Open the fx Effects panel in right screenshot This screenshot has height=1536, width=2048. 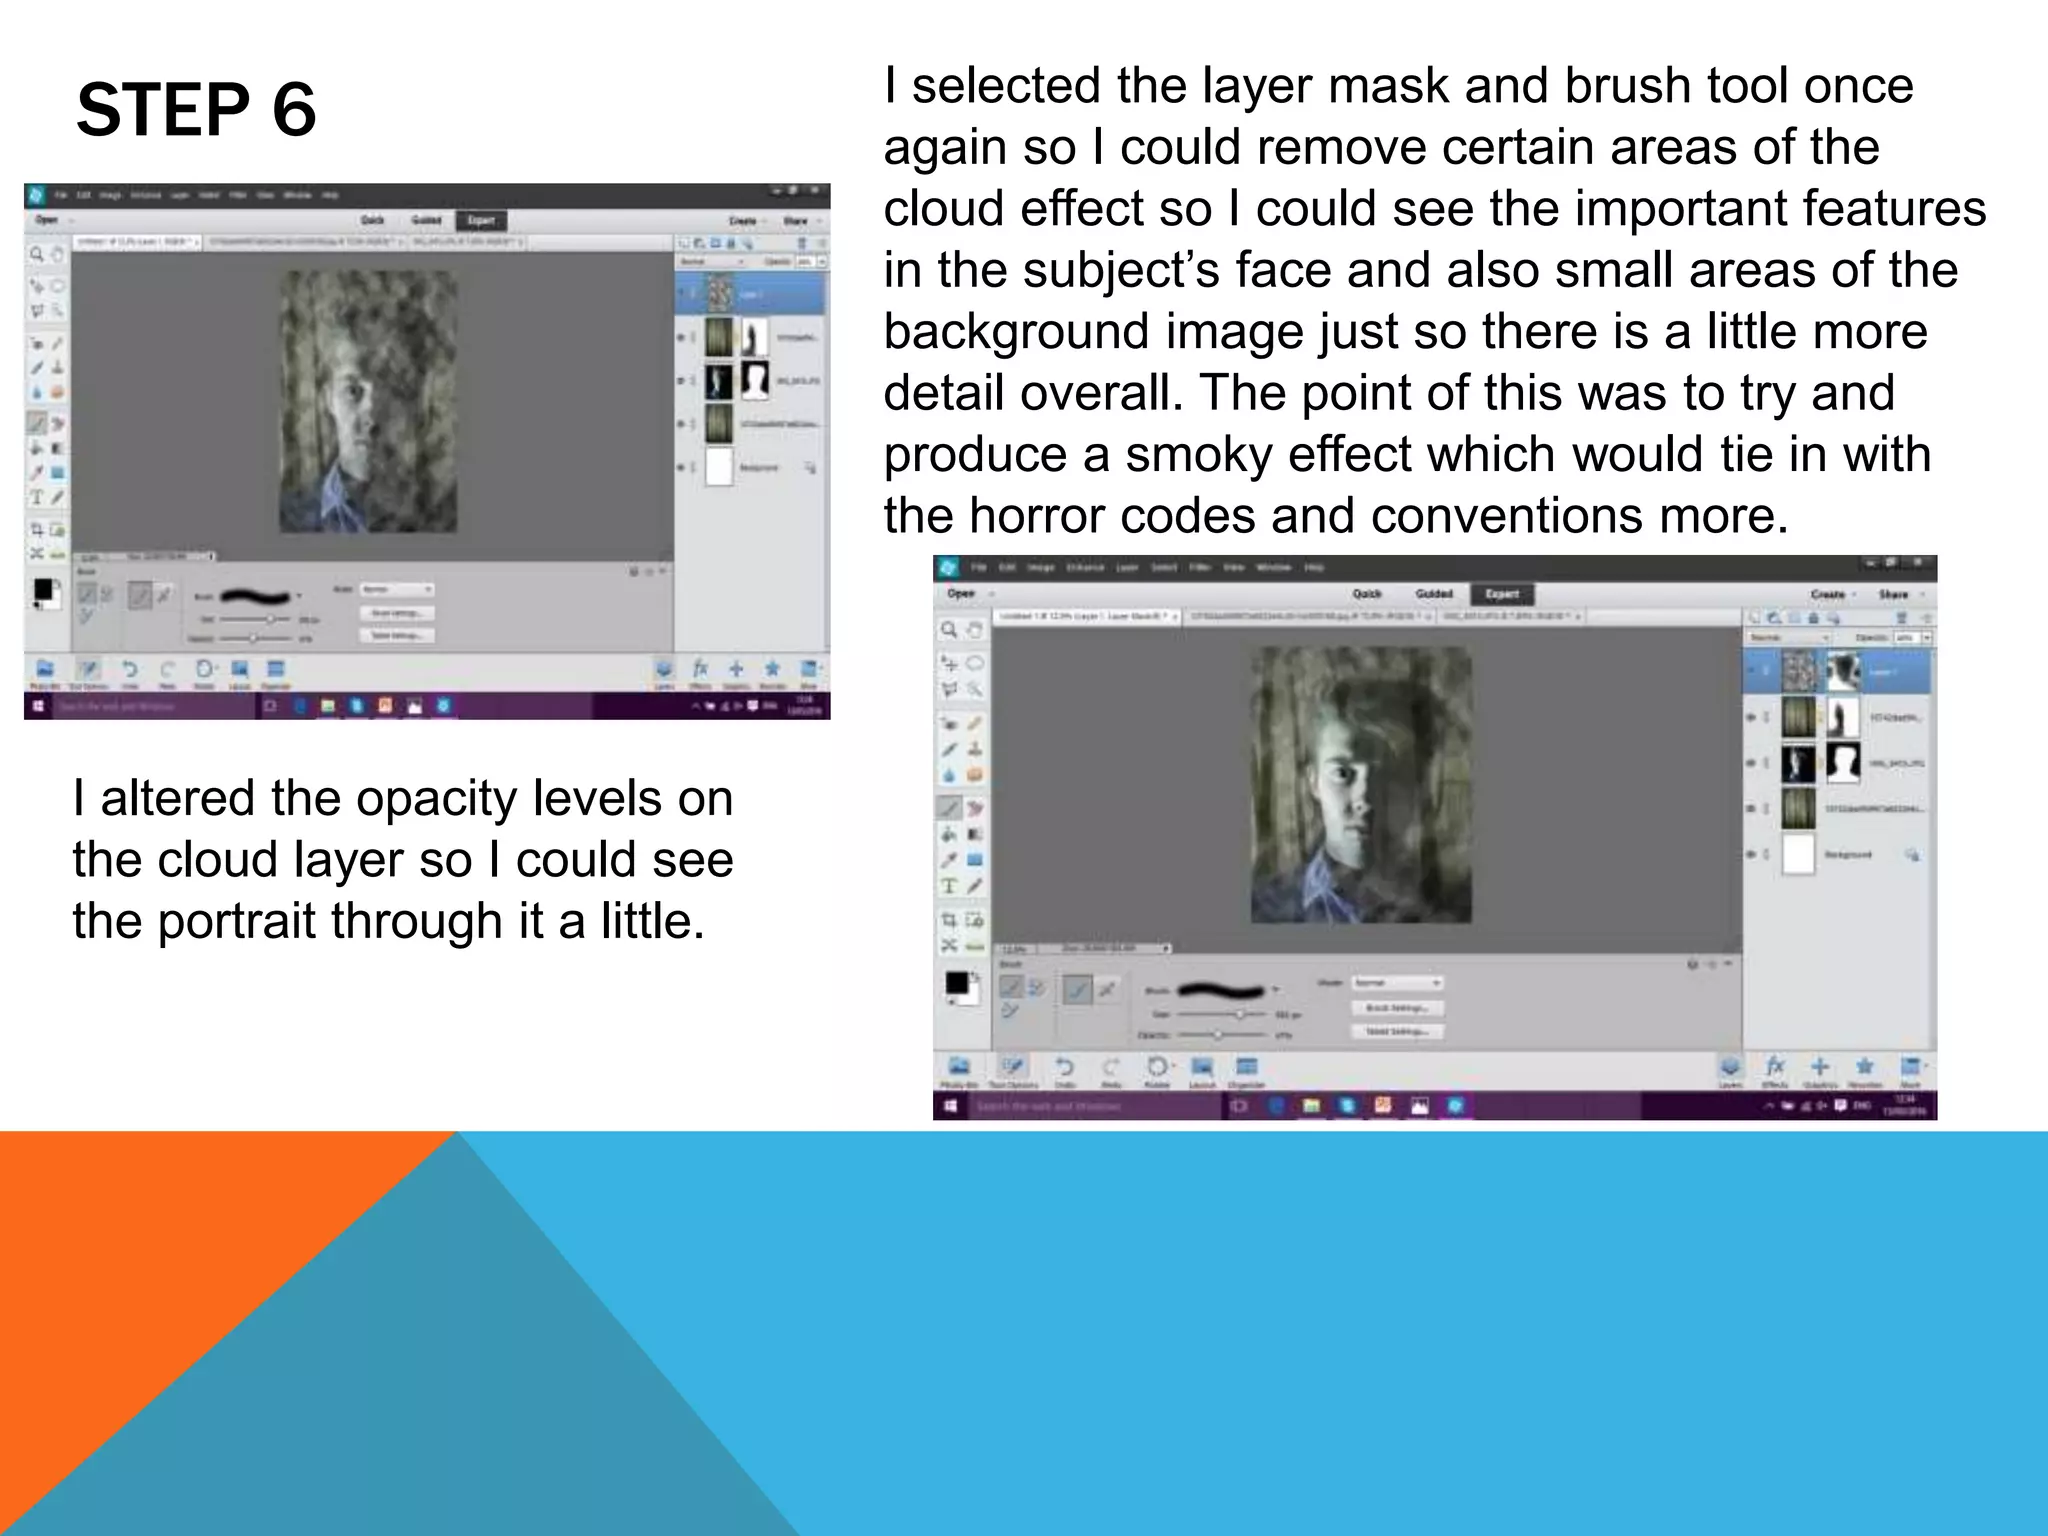(x=1775, y=1066)
